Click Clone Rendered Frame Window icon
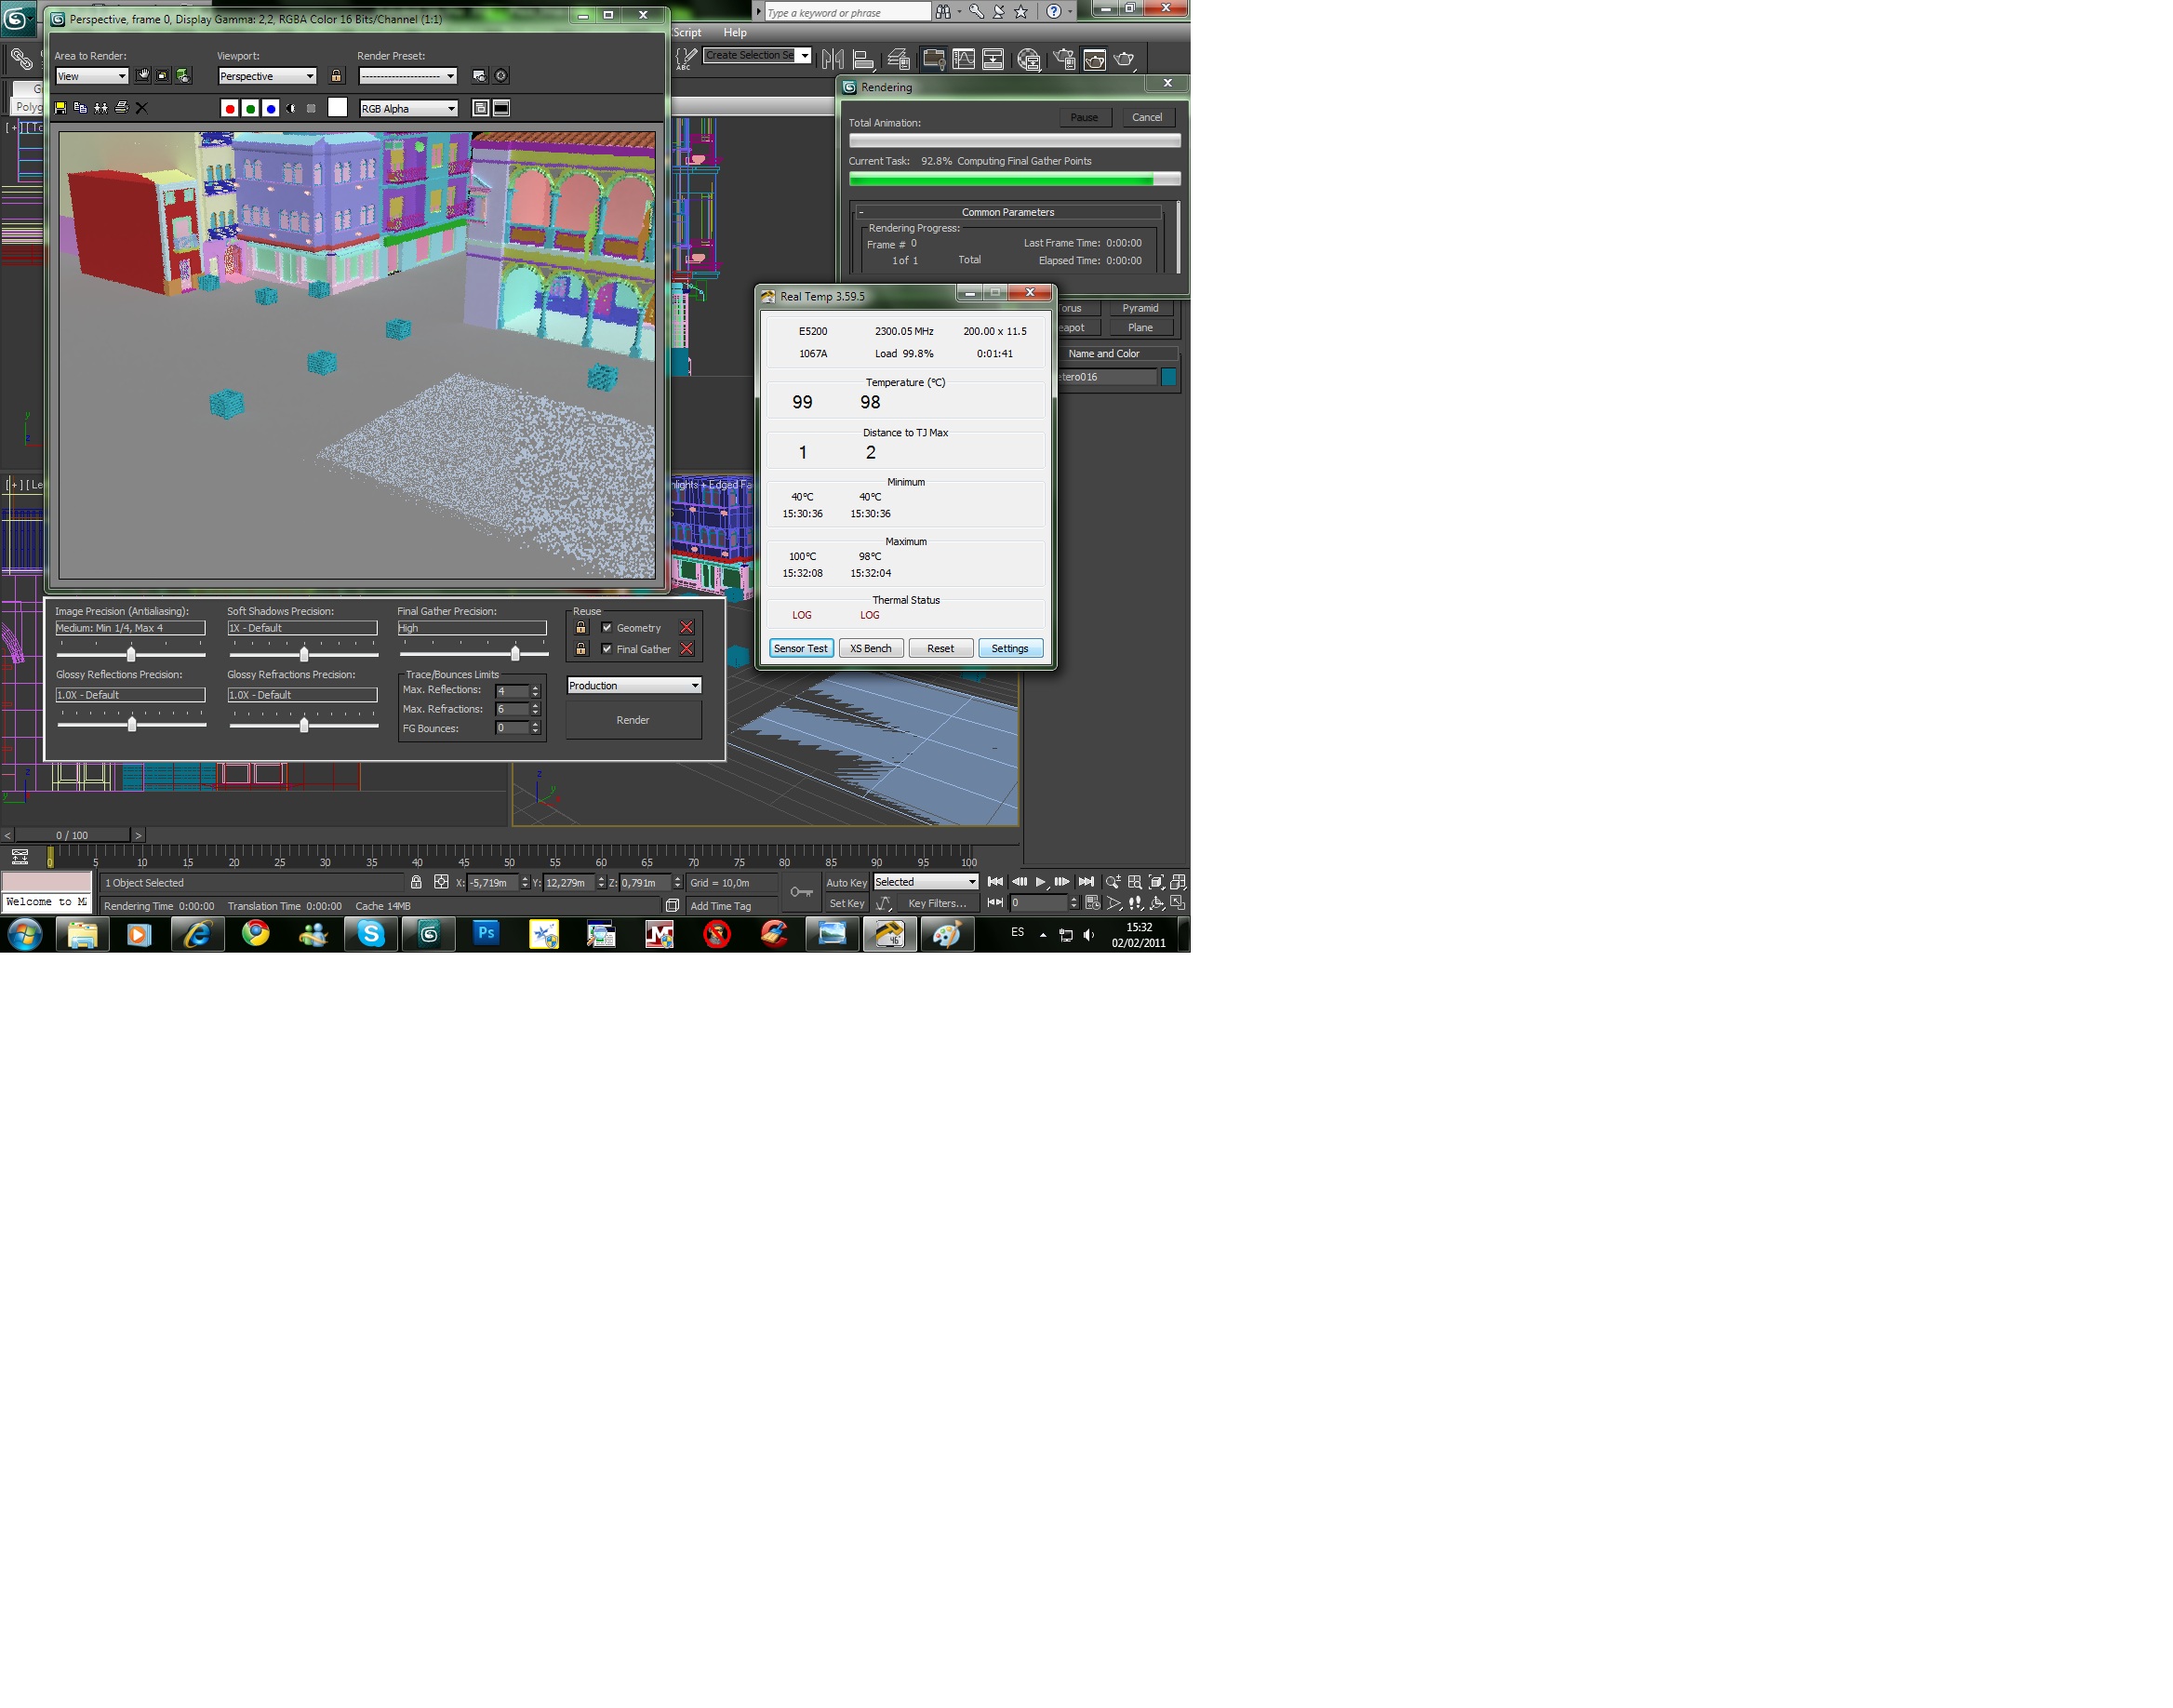Screen dimensions: 2173x1708 click(101, 108)
